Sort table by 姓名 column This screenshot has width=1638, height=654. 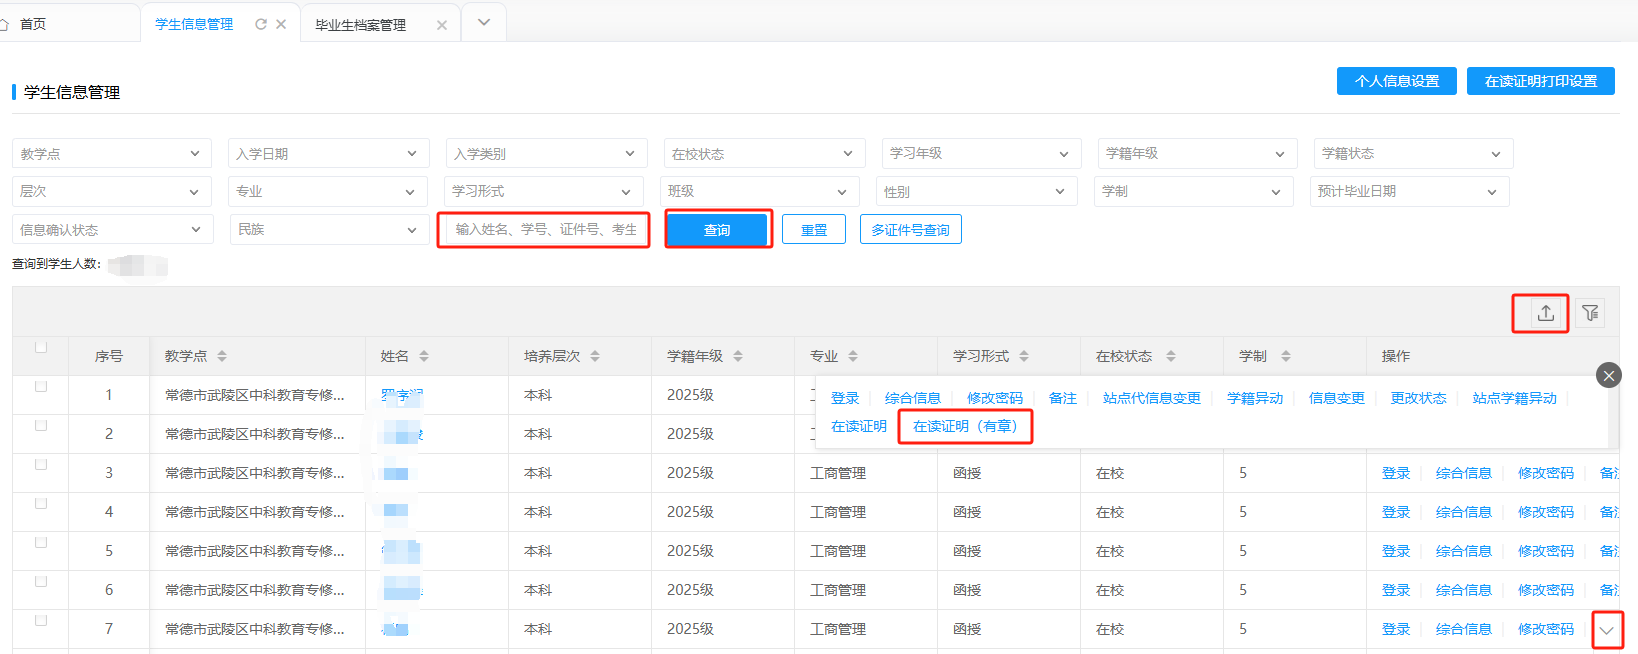pos(424,356)
